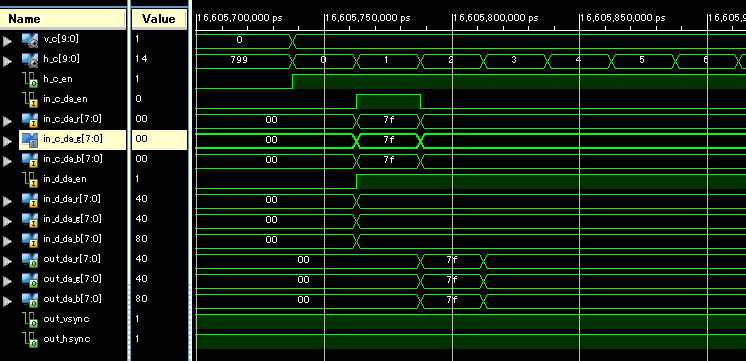Viewport: 746px width, 361px height.
Task: Select the out_hsync signal icon
Action: 30,339
